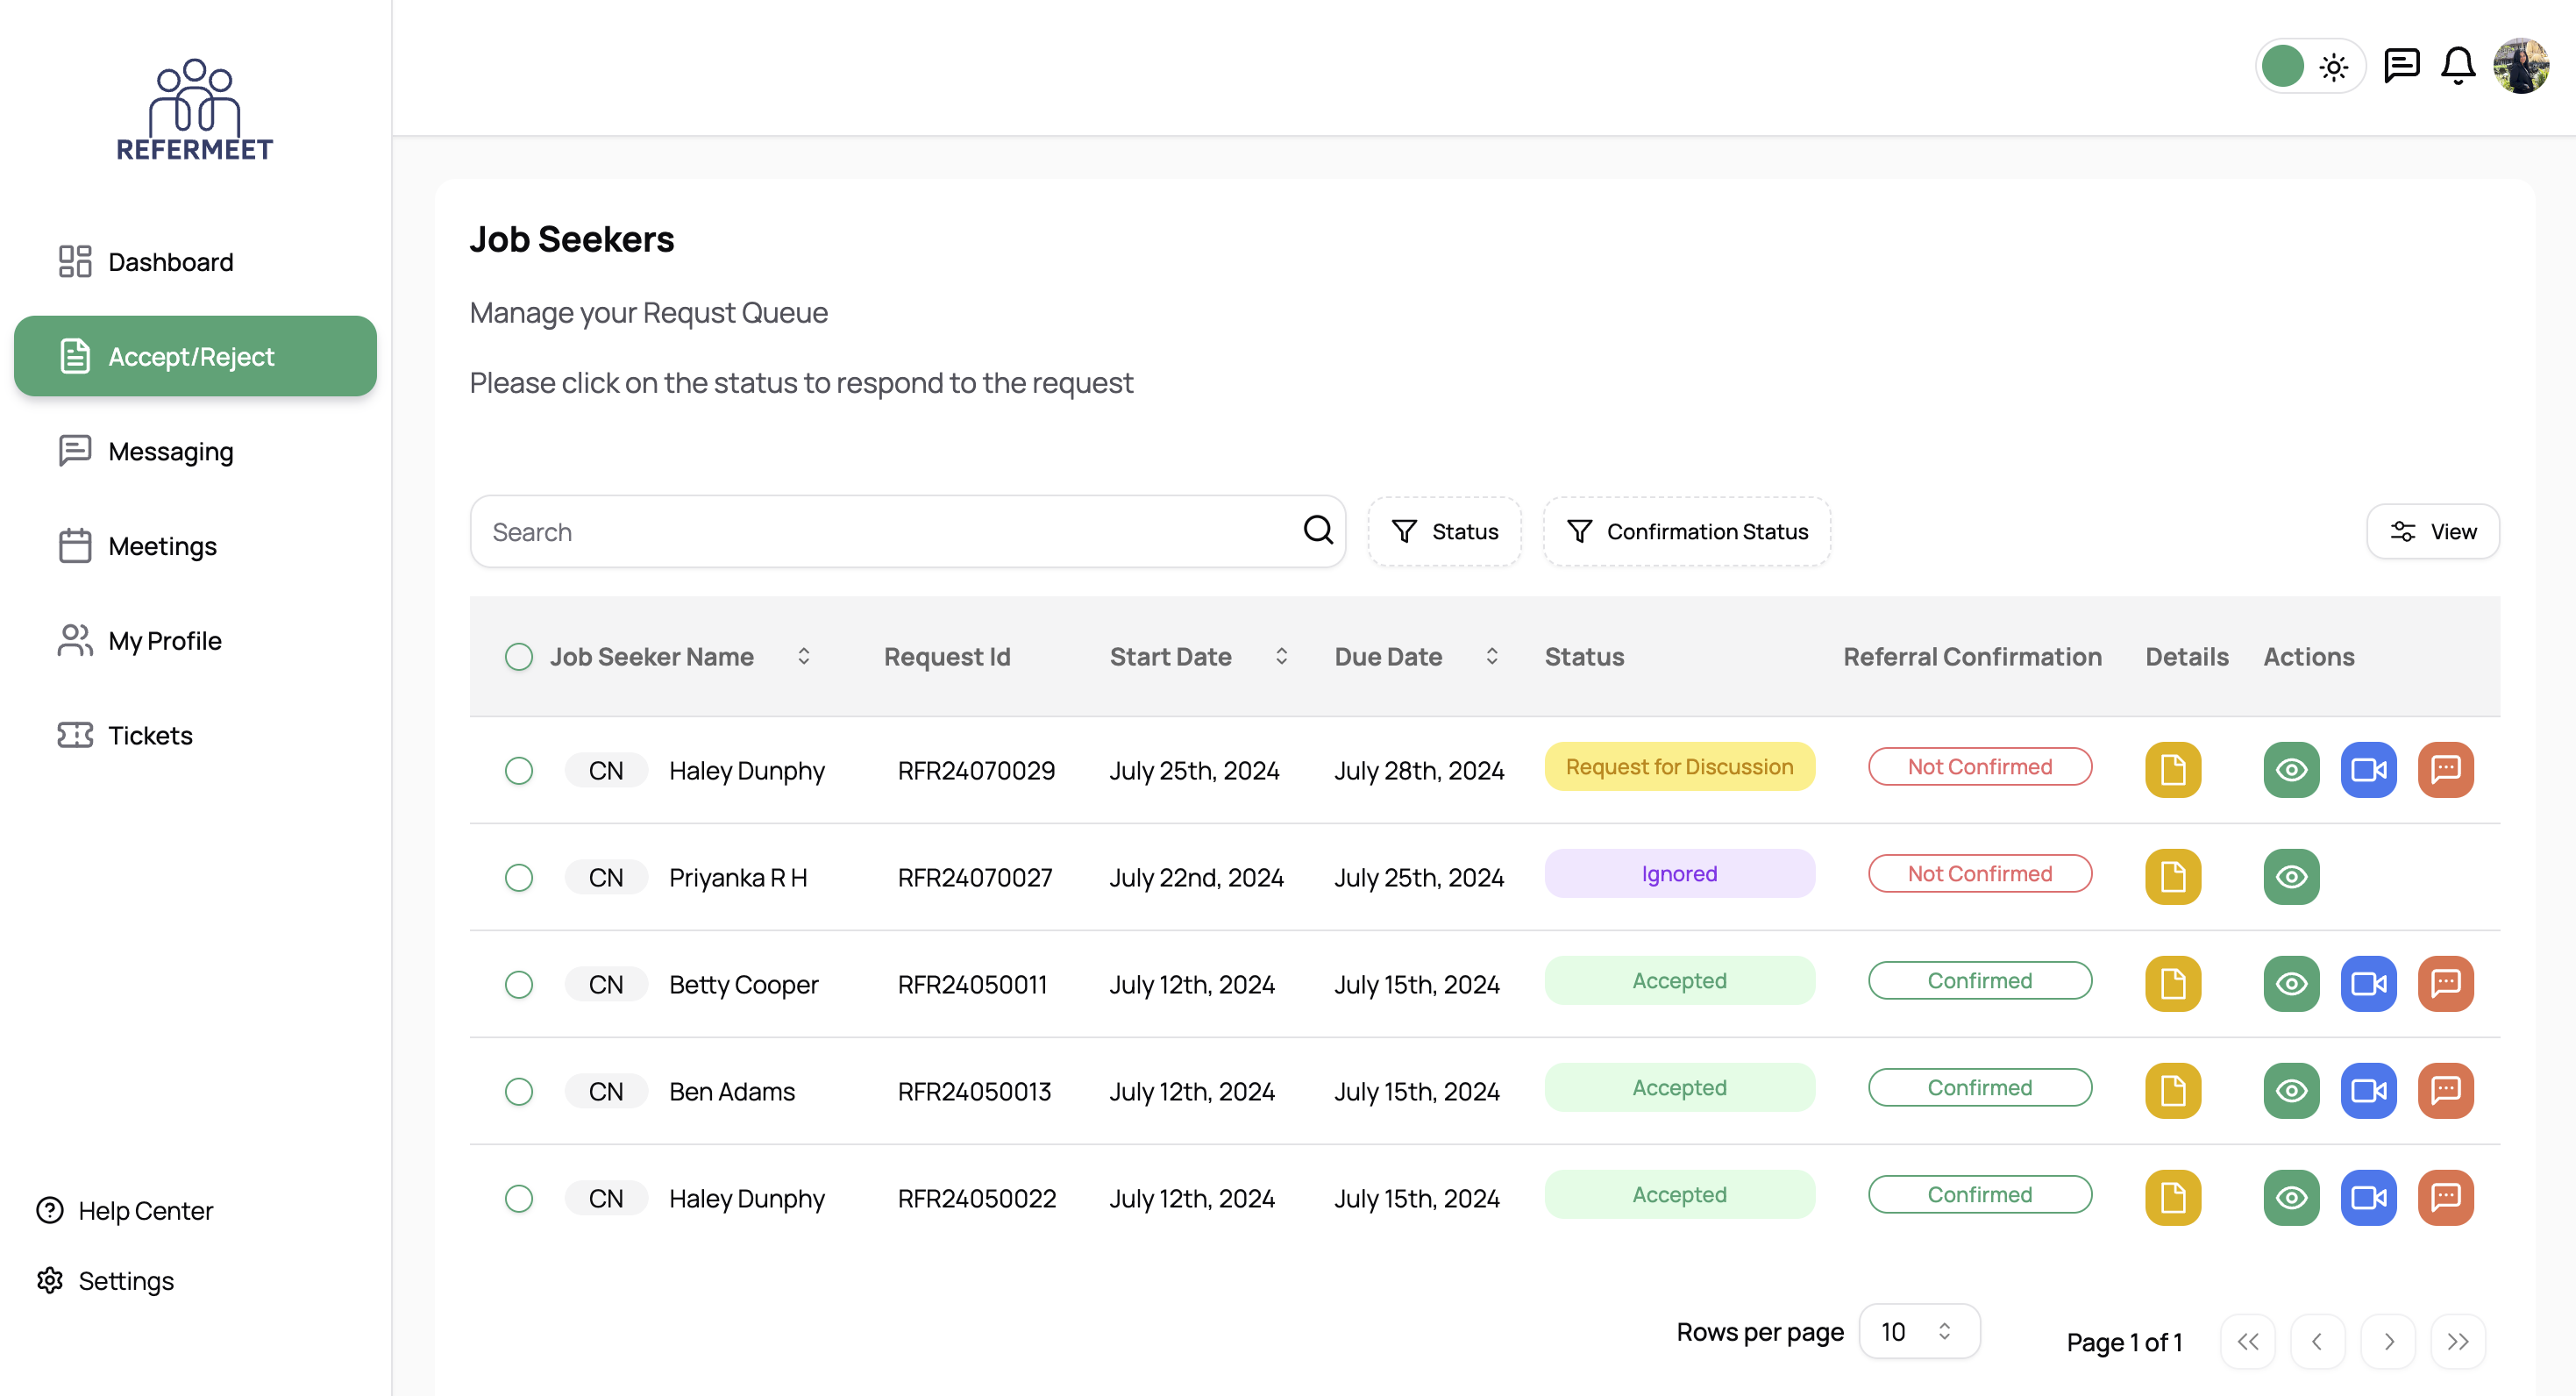The width and height of the screenshot is (2576, 1396).
Task: Go to first page of table
Action: (x=2247, y=1342)
